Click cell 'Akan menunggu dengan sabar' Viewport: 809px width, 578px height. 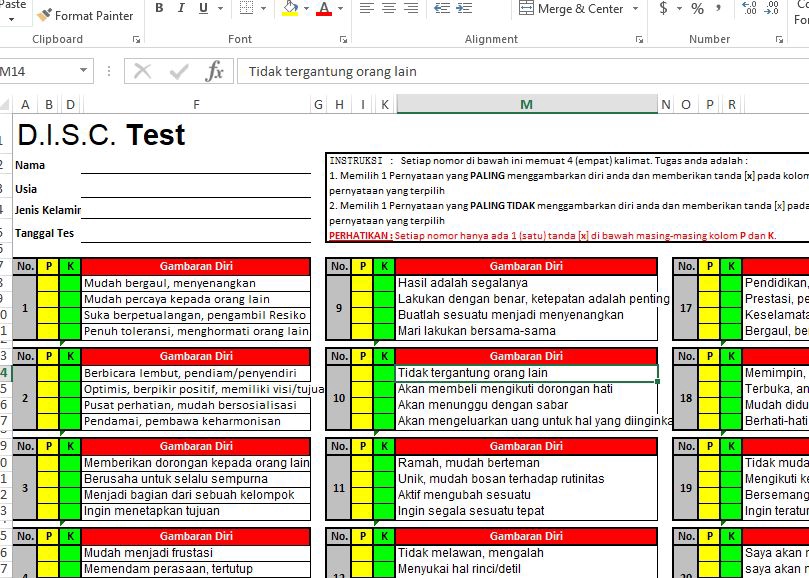[x=526, y=405]
